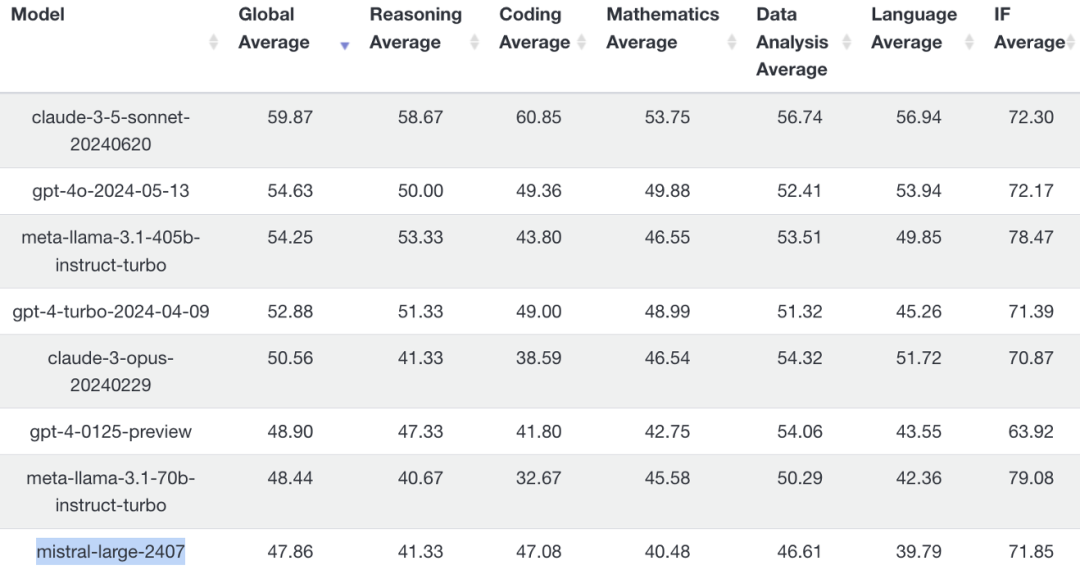The height and width of the screenshot is (579, 1080).
Task: Click the claude-3-opus-20240229 model cell
Action: coord(110,372)
